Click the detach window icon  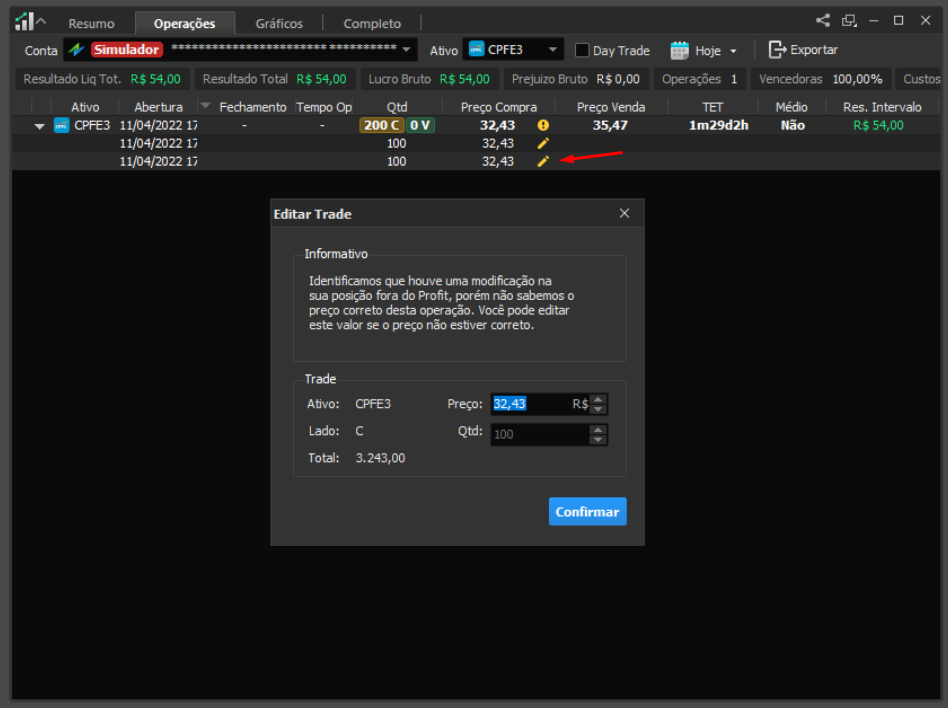849,21
